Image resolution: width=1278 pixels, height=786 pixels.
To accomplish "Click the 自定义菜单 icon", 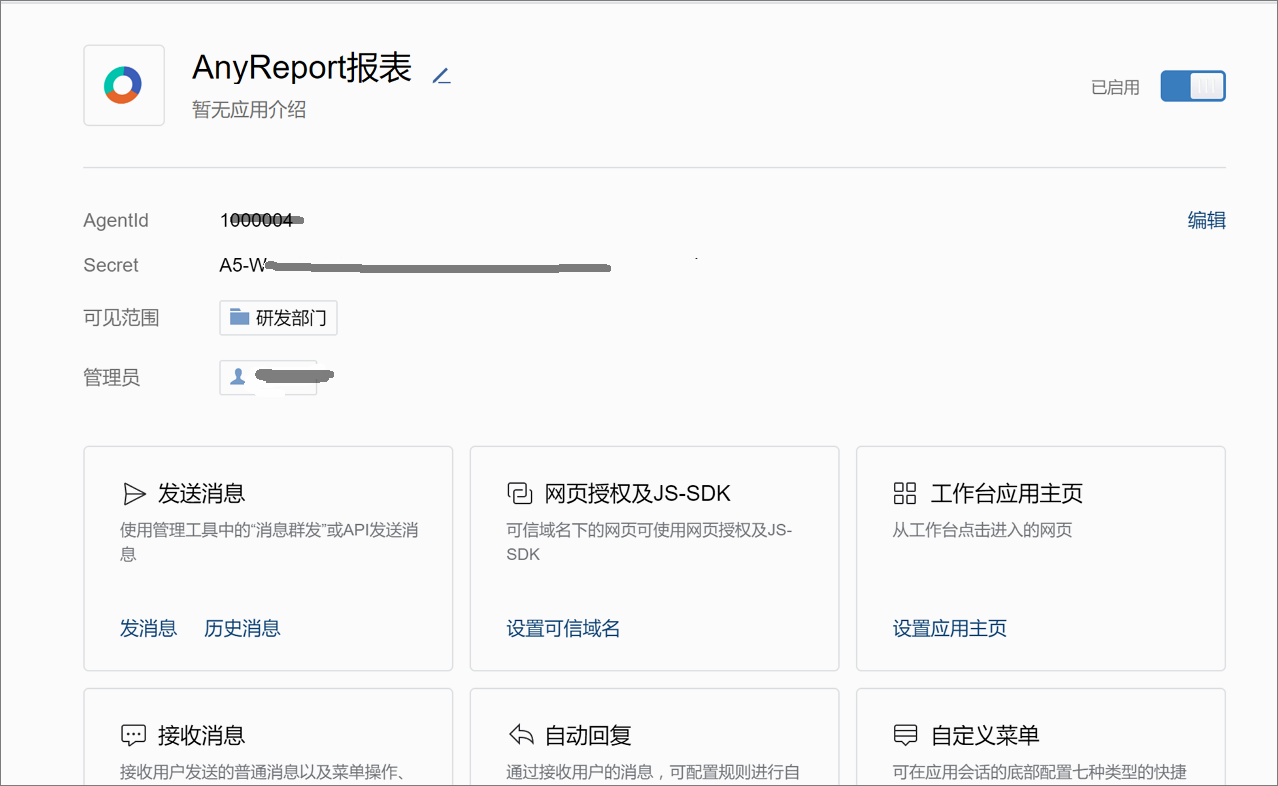I will [x=905, y=736].
